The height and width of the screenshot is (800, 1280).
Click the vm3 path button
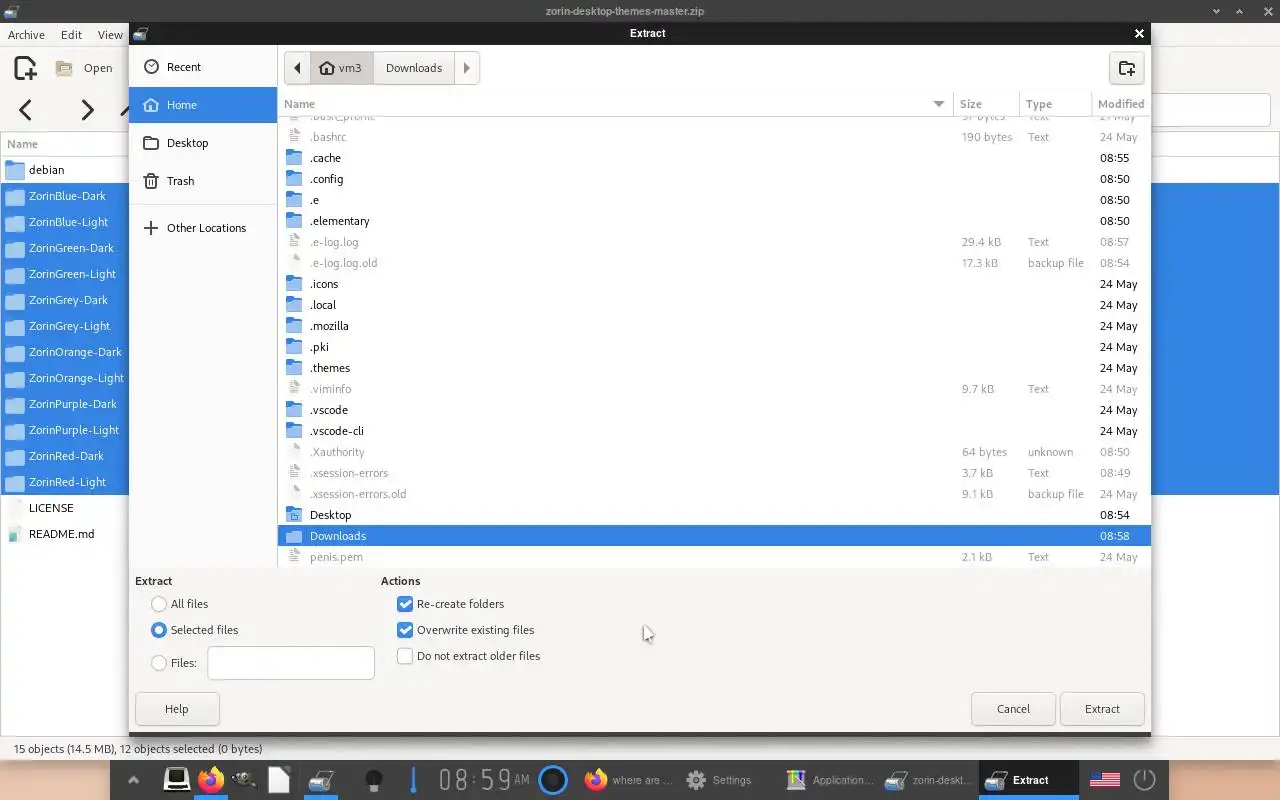point(341,68)
